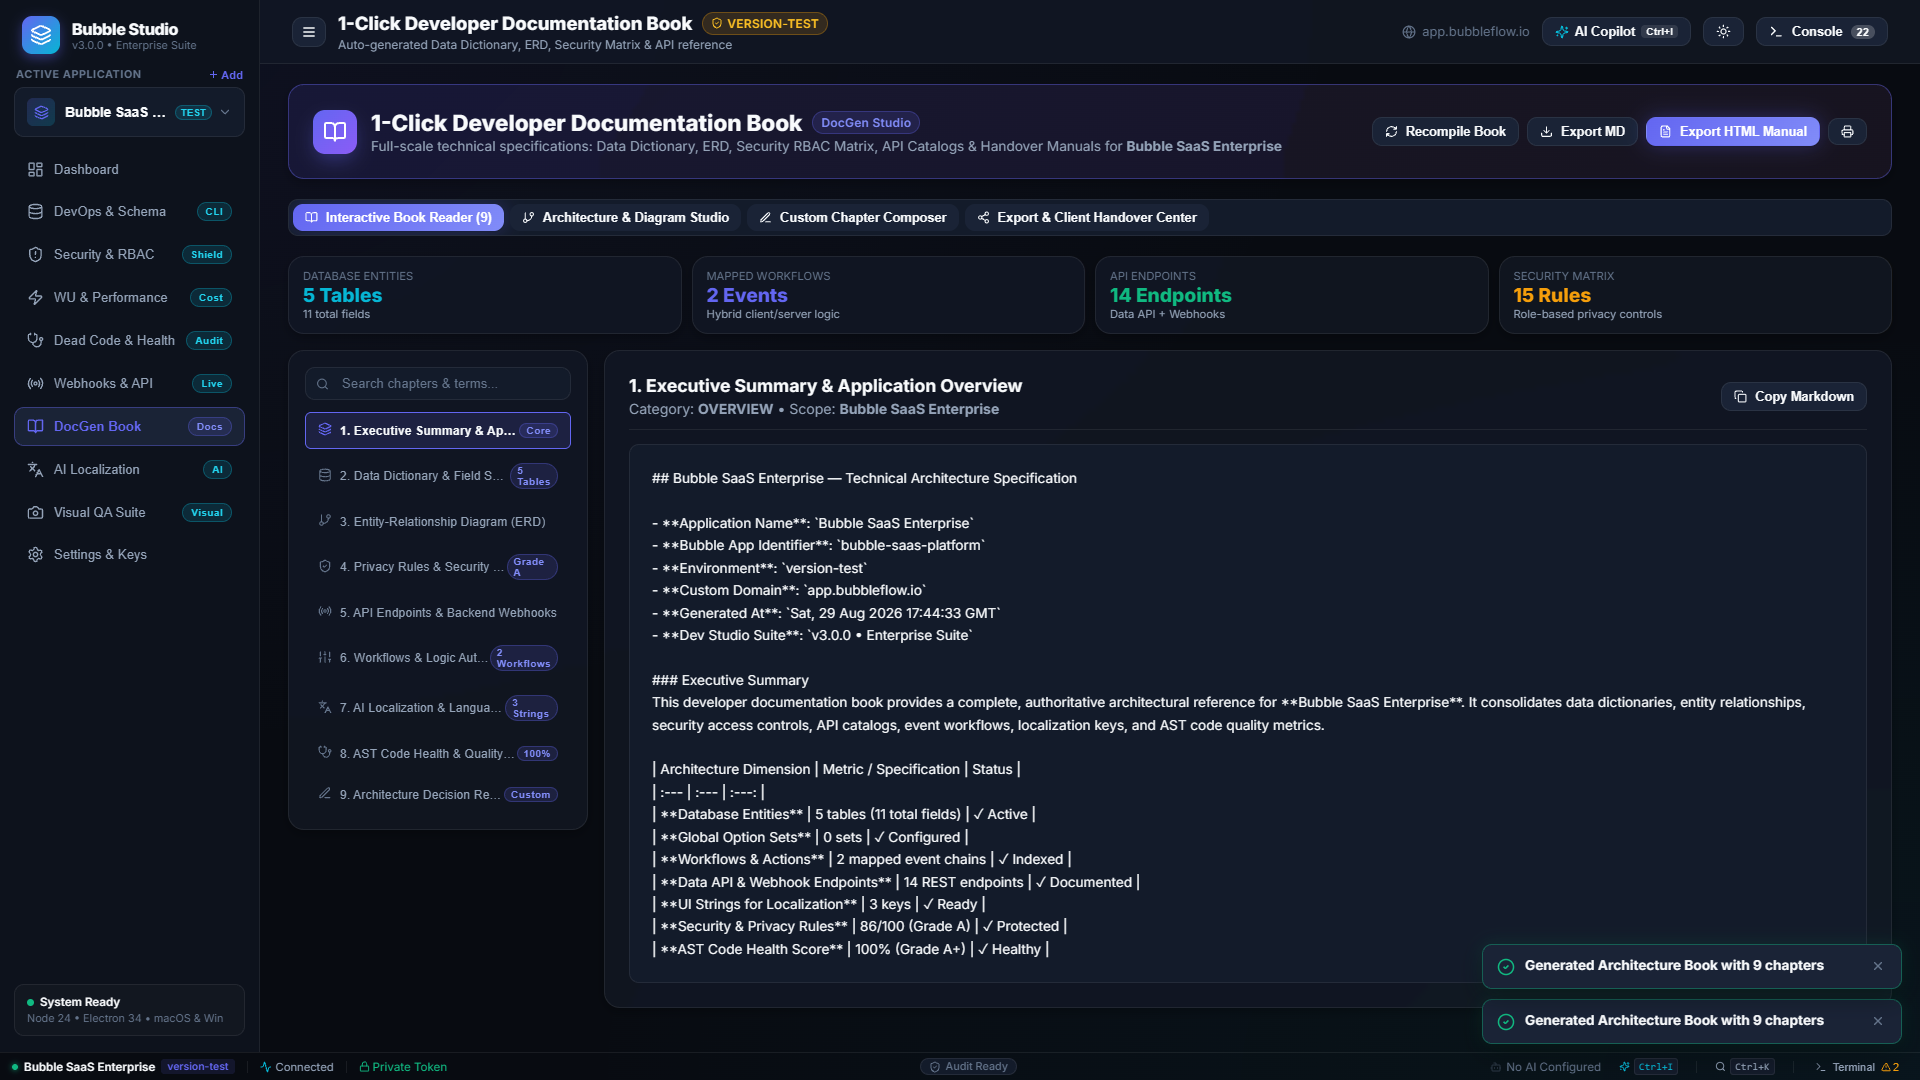Open chapter 4. Privacy Rules & Security

(x=438, y=567)
